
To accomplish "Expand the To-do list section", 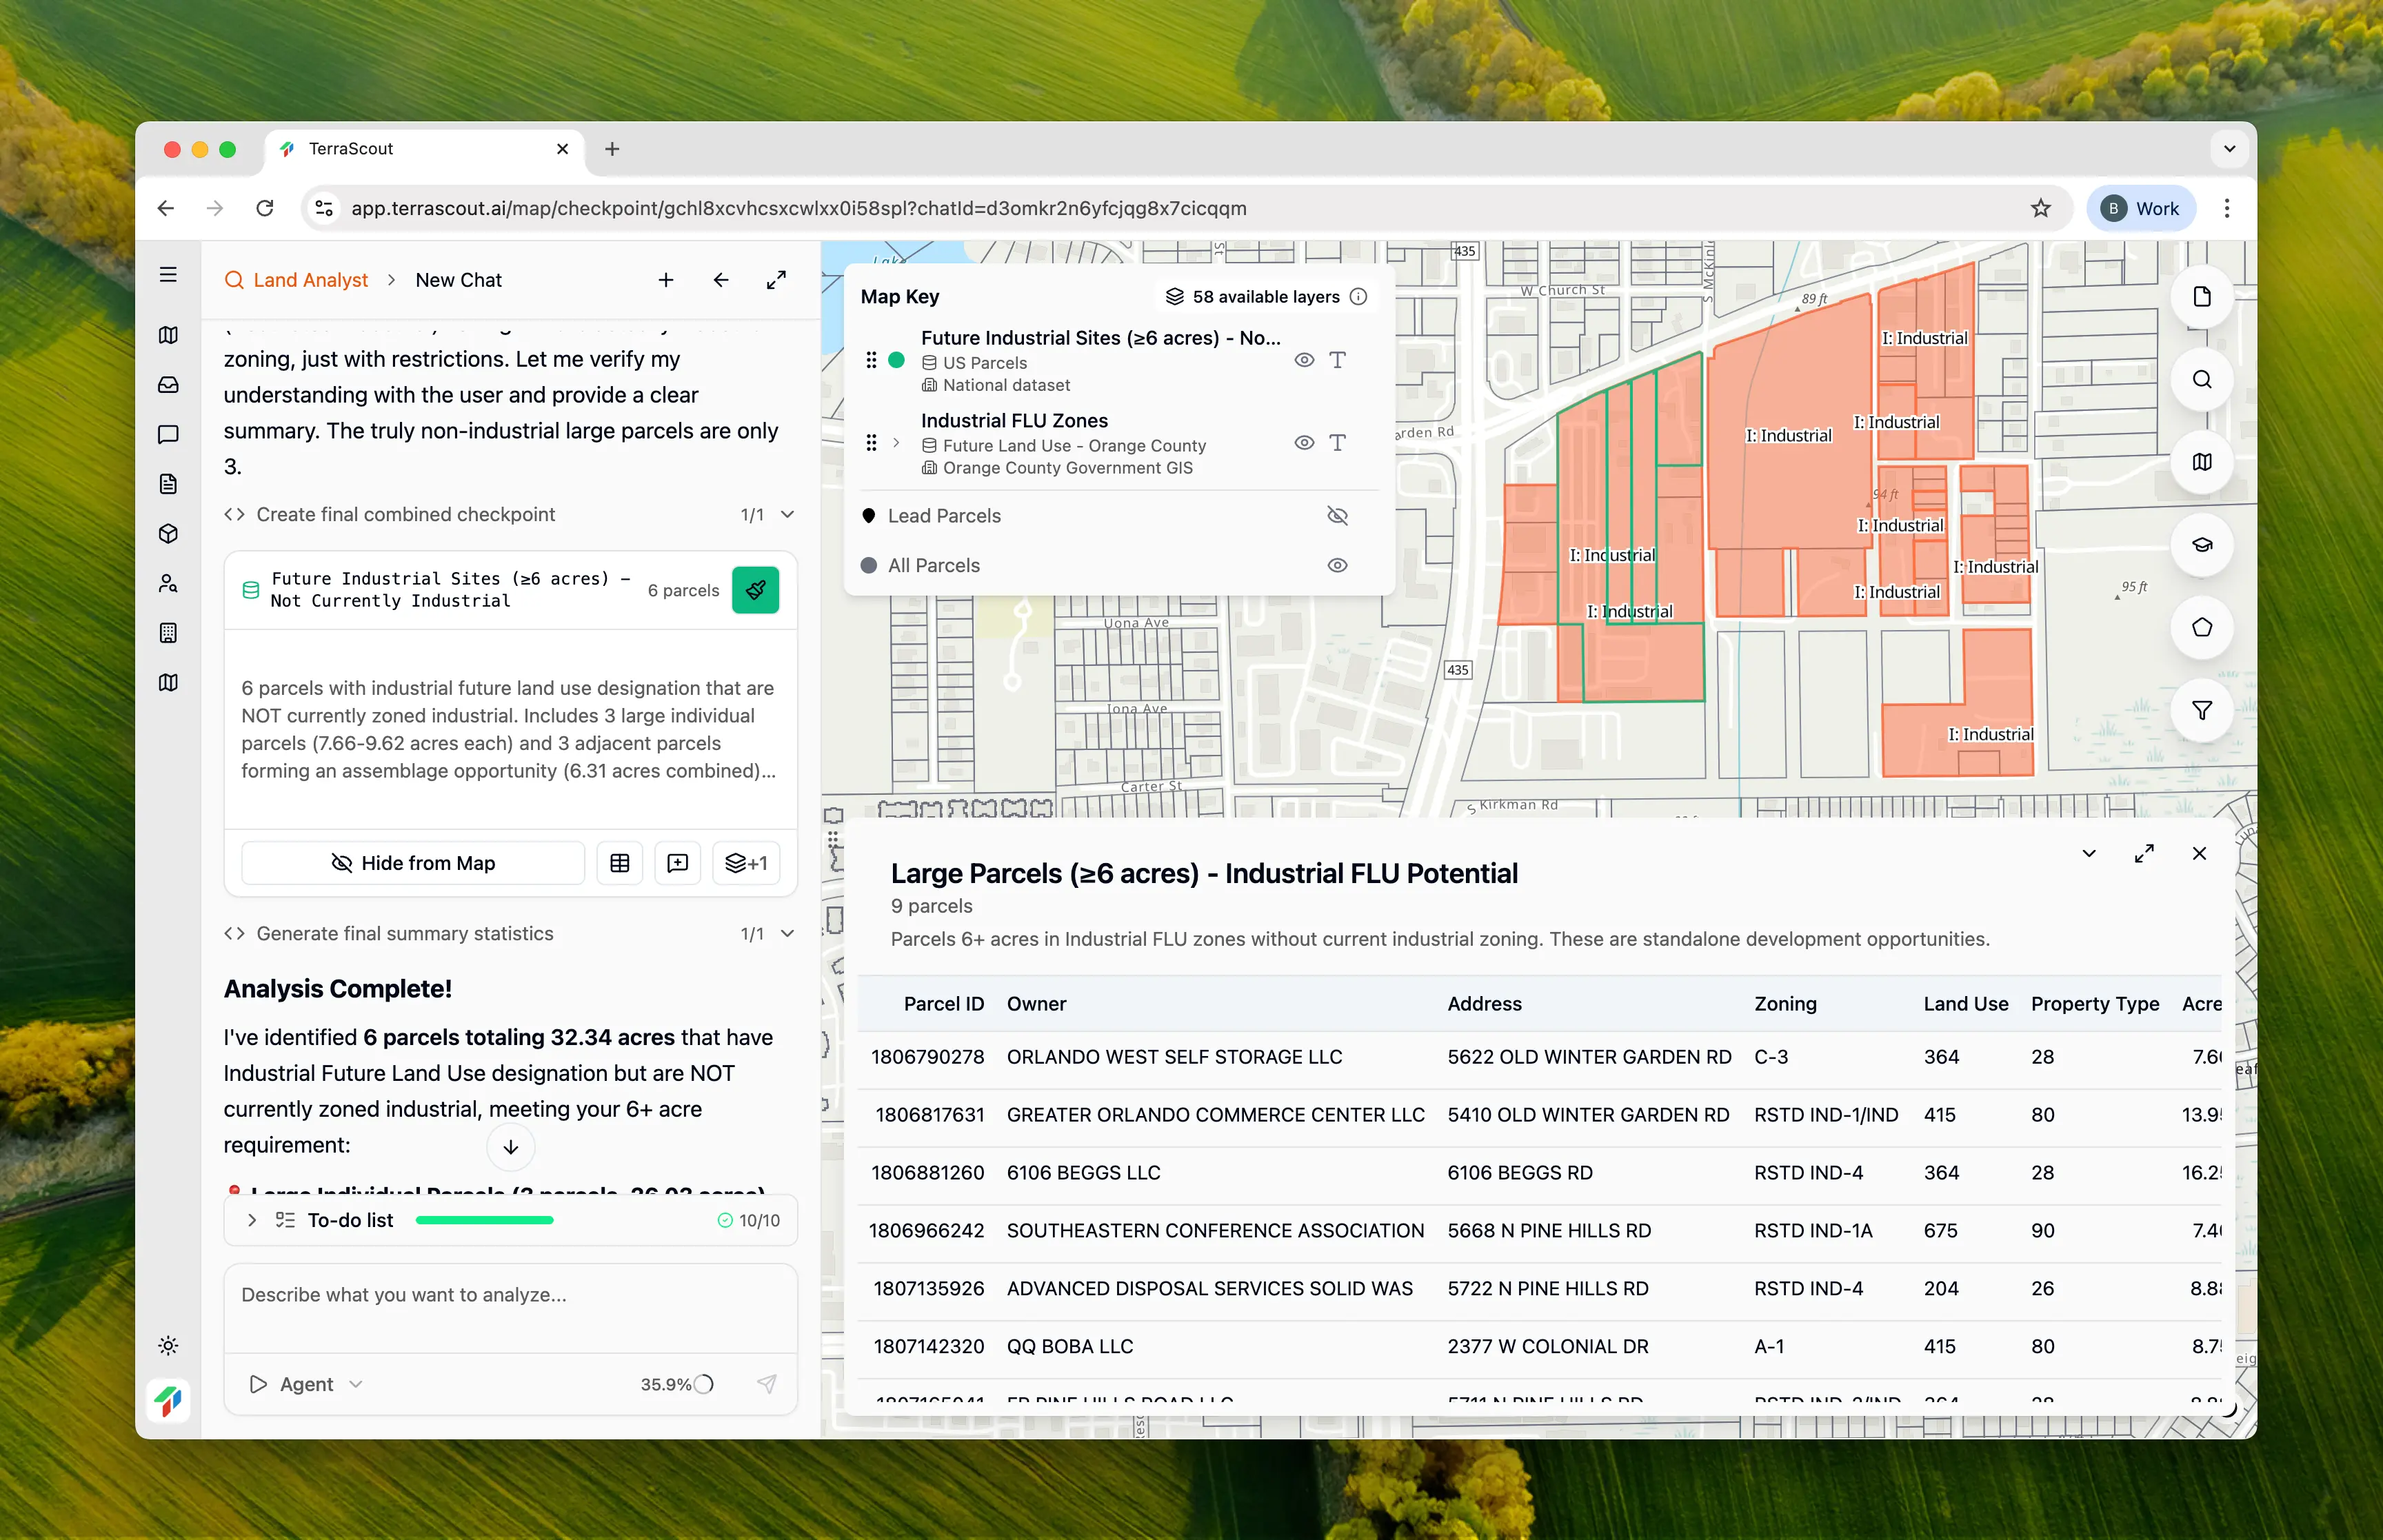I will pyautogui.click(x=252, y=1220).
